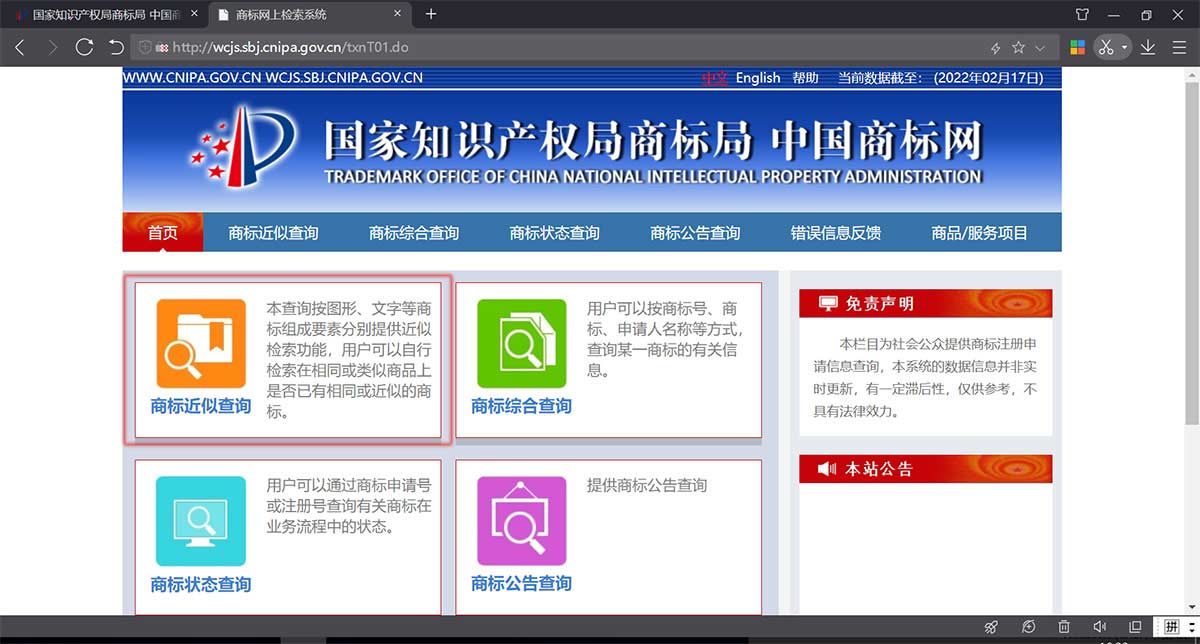Click the 本站公告 panel header
Image resolution: width=1200 pixels, height=644 pixels.
pyautogui.click(x=926, y=469)
